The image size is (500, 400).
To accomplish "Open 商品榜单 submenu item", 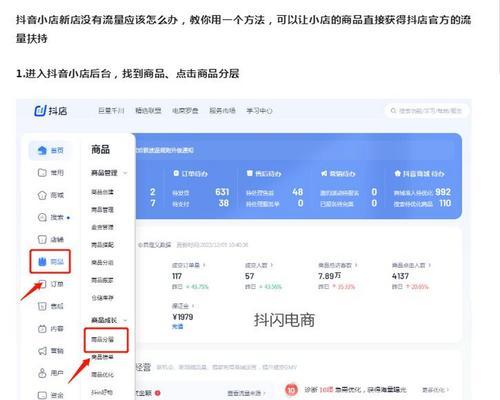I will click(102, 357).
